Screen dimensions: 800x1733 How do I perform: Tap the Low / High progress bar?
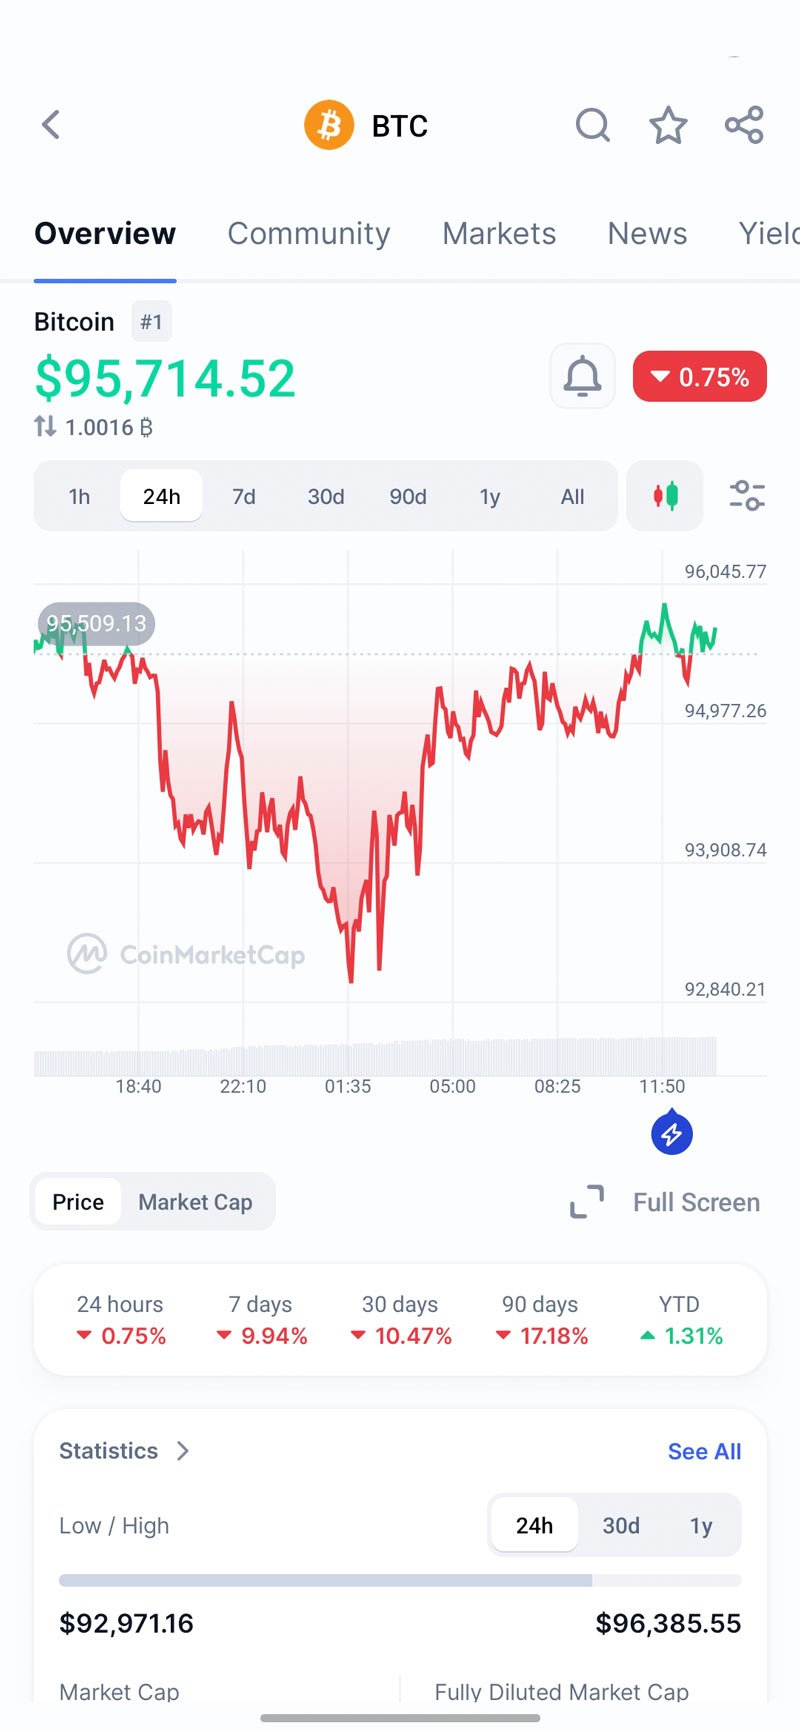click(x=400, y=1581)
